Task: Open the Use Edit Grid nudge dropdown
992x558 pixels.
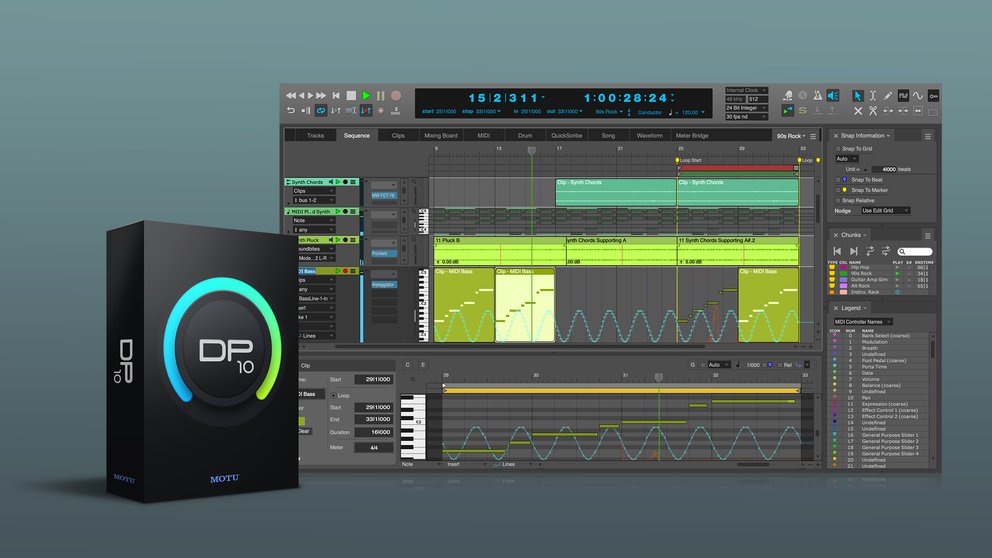Action: pyautogui.click(x=885, y=211)
